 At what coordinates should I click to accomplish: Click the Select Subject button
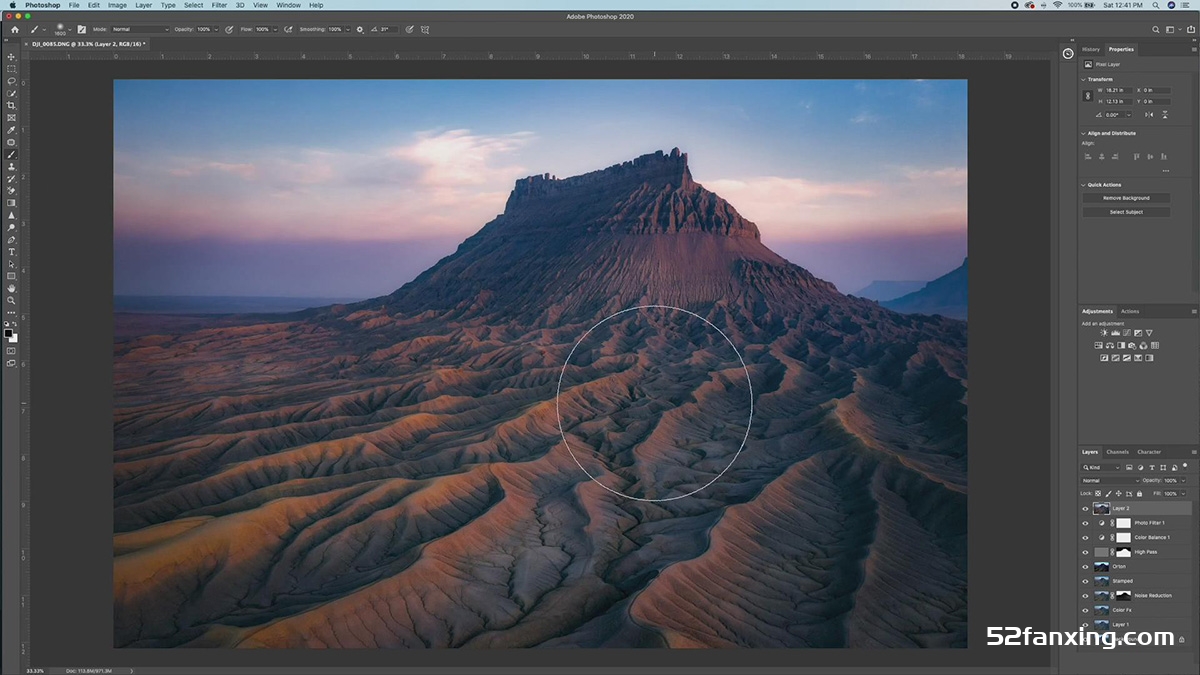point(1126,212)
